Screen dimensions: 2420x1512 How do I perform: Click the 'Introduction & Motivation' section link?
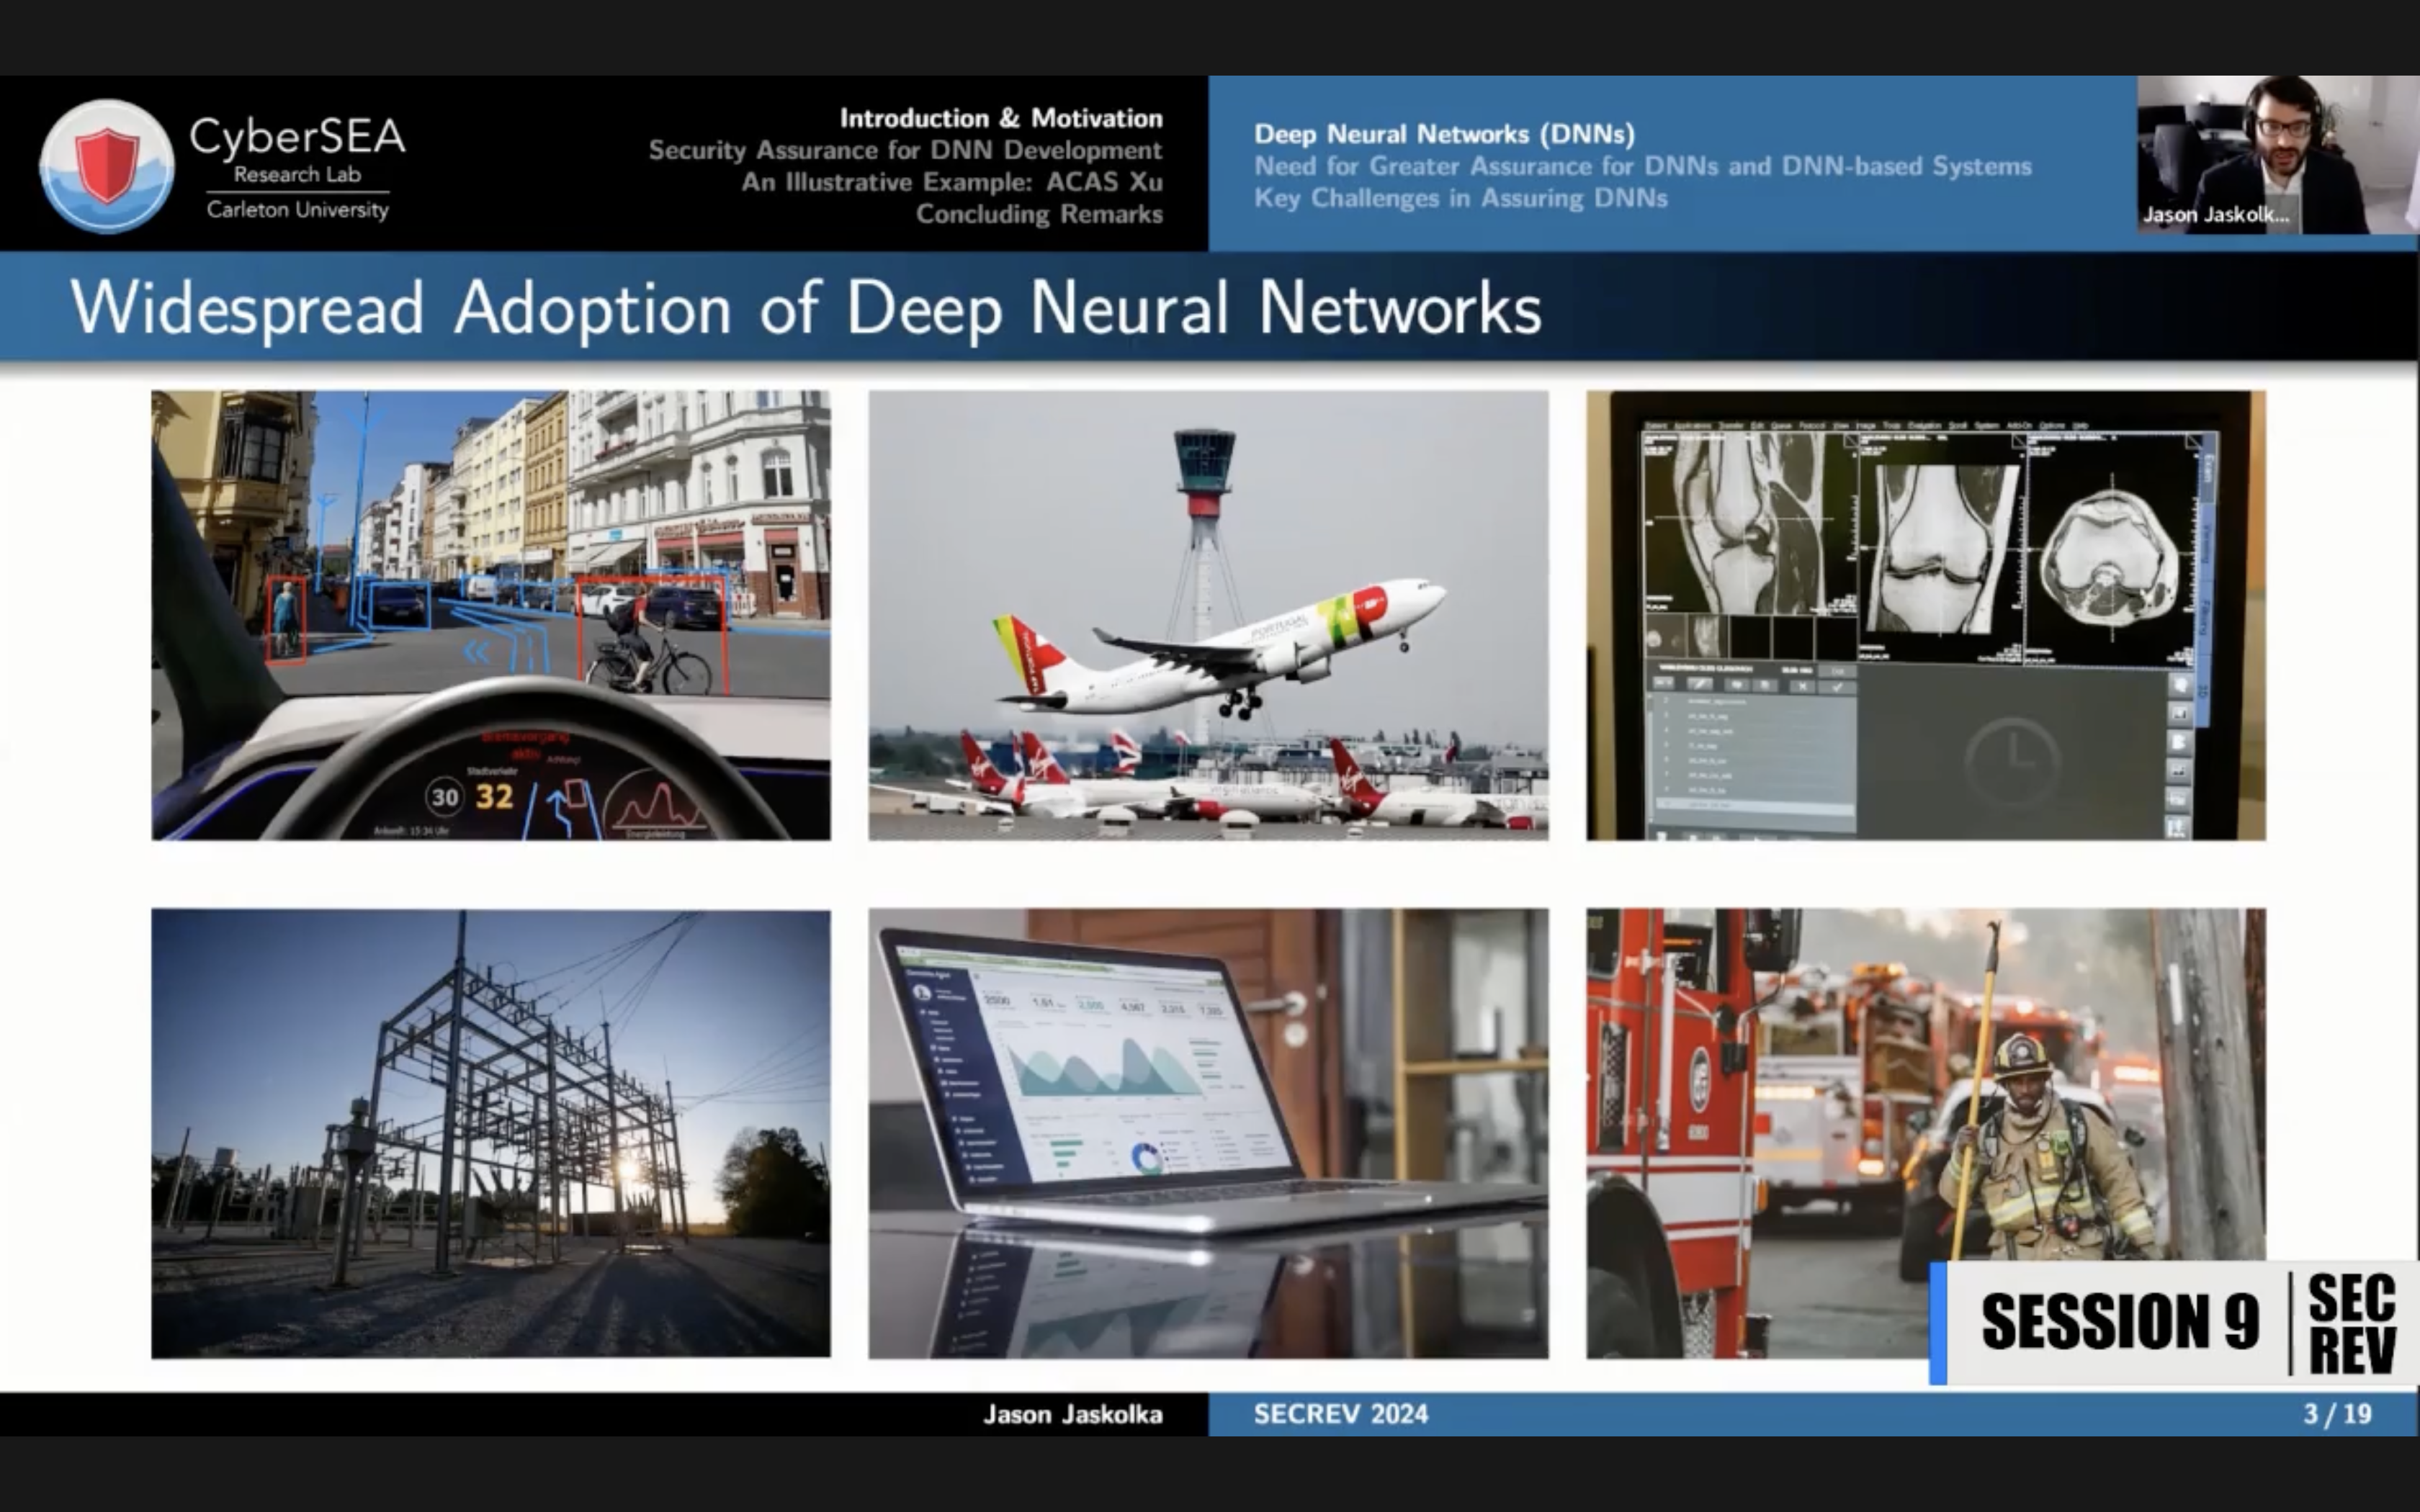tap(1000, 118)
